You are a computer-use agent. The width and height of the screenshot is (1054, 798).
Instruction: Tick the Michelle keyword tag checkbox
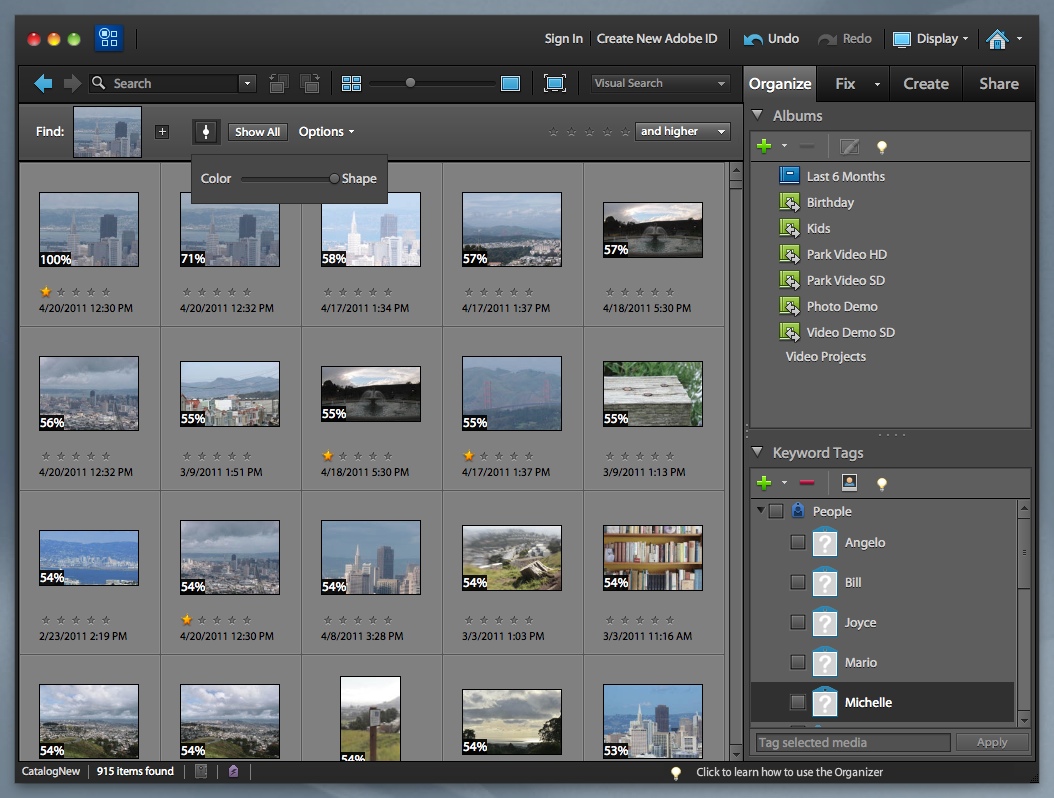[x=797, y=702]
